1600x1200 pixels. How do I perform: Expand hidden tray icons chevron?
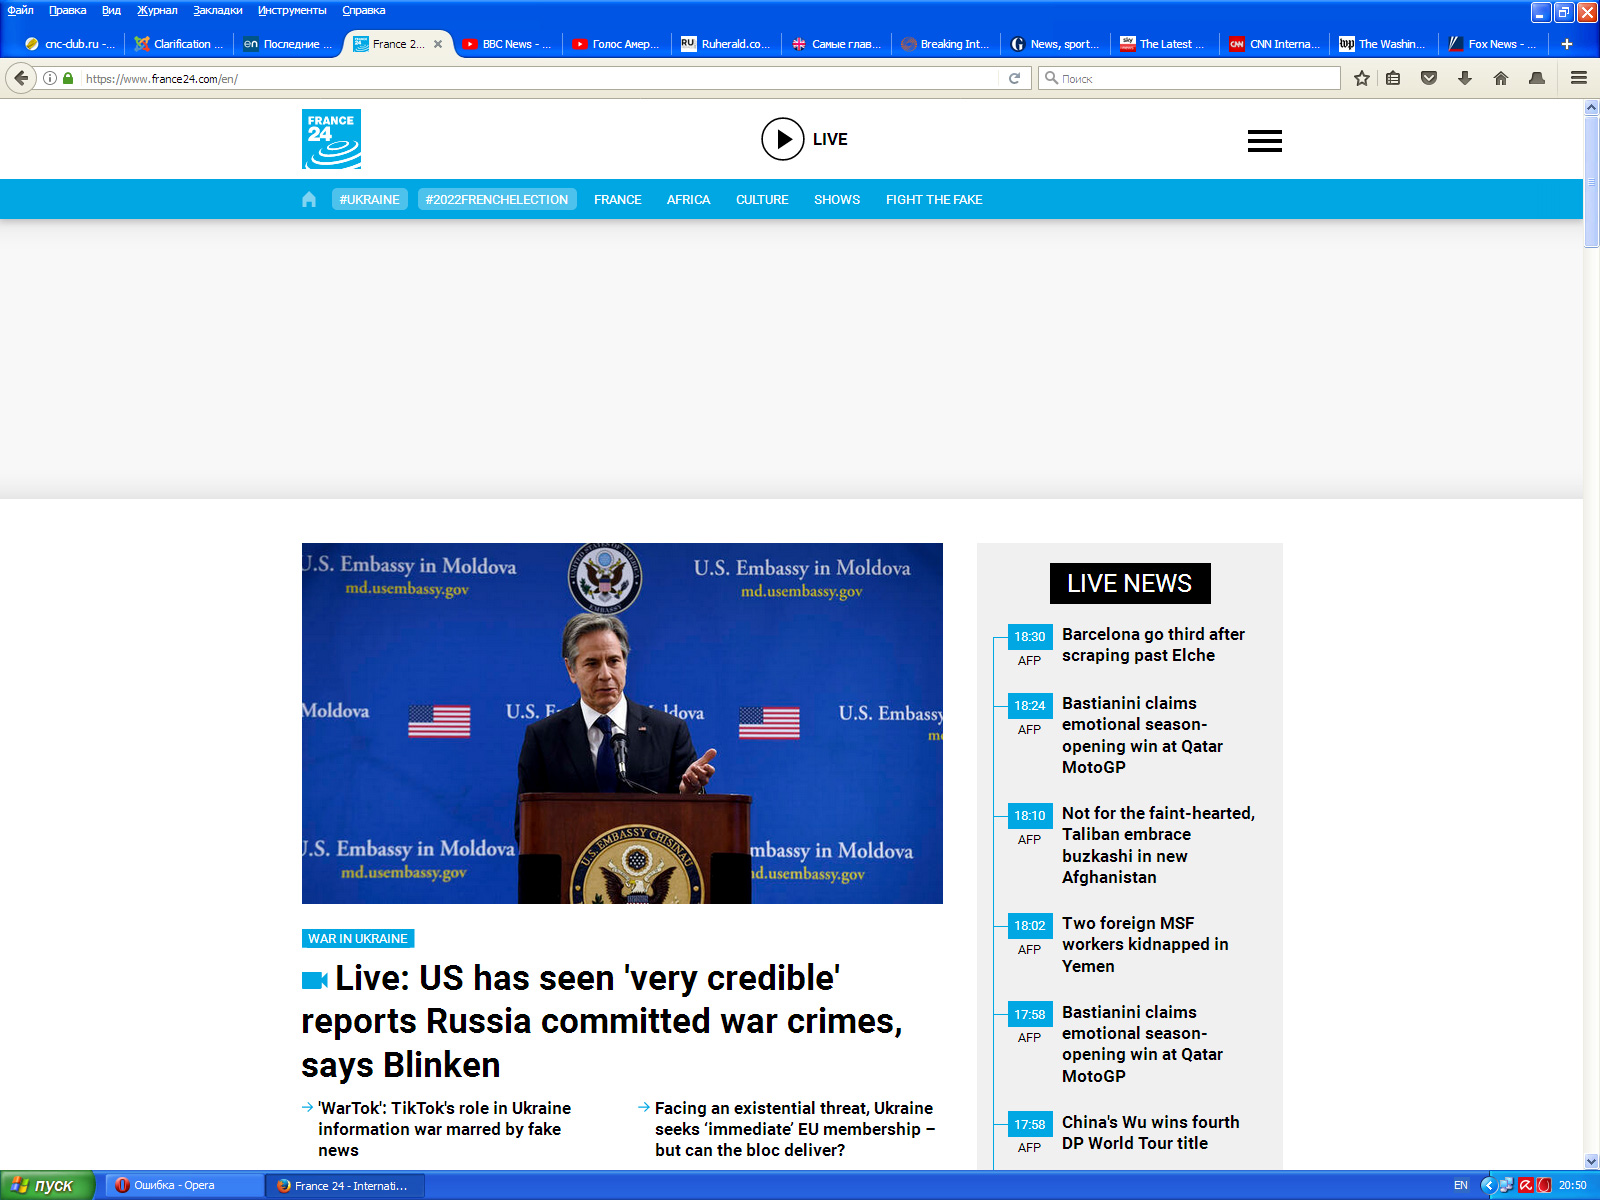(1488, 1185)
